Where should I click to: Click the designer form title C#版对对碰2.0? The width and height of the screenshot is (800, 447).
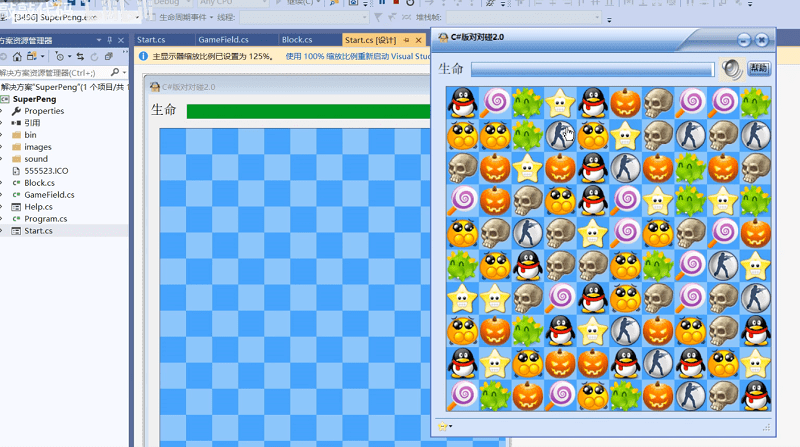point(188,87)
